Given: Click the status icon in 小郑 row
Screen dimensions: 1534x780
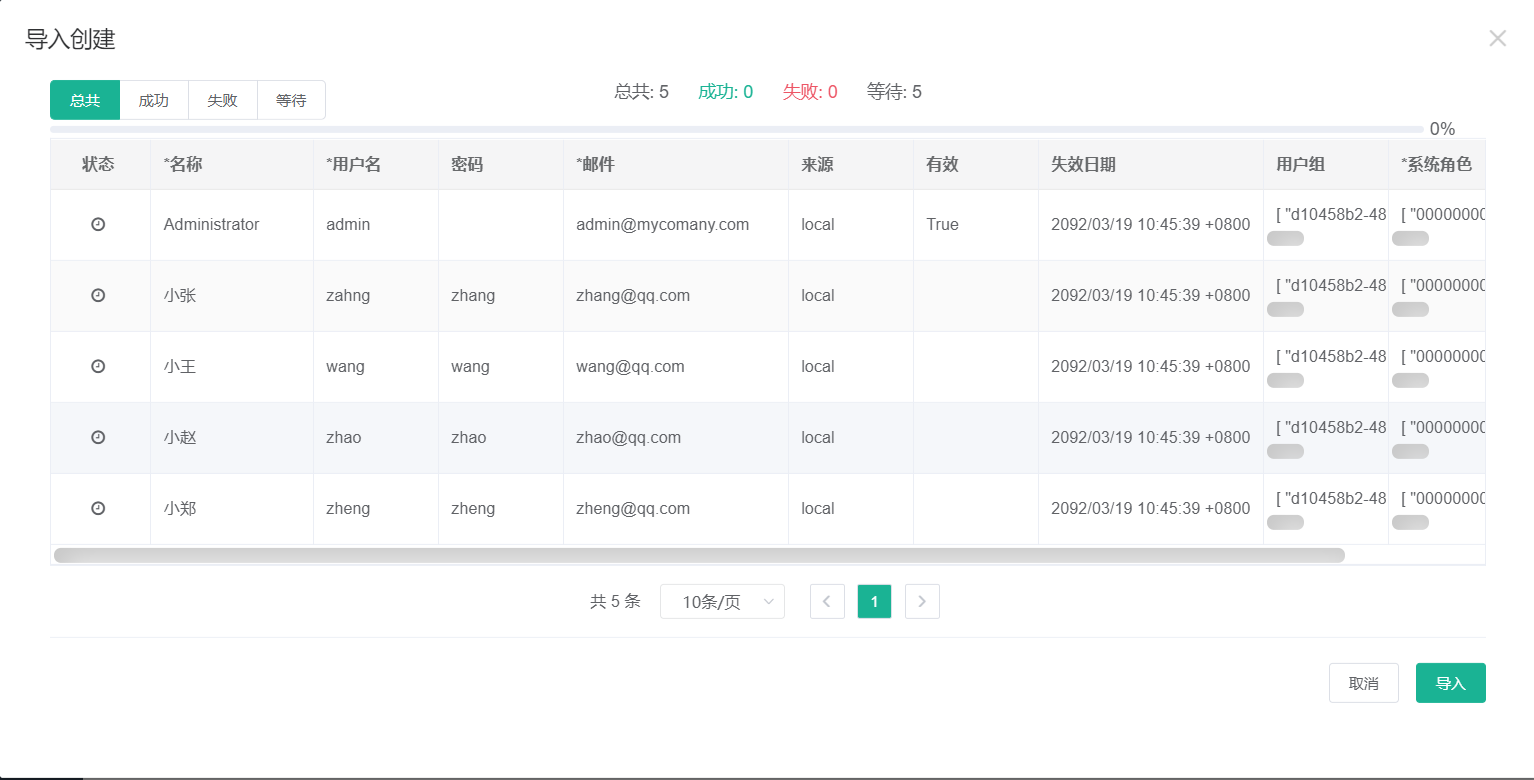Looking at the screenshot, I should click(x=98, y=508).
